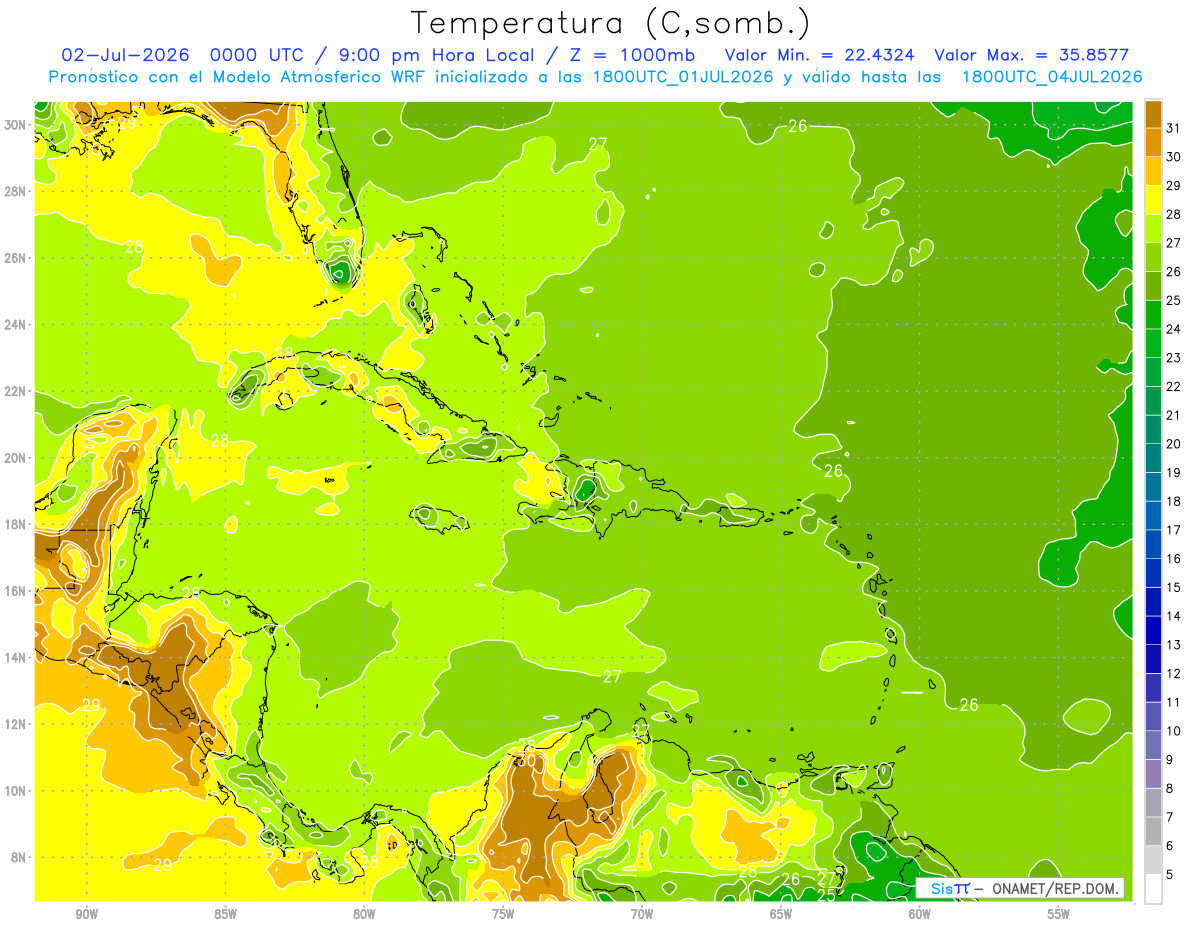Image resolution: width=1200 pixels, height=927 pixels.
Task: Pick the dark brown top swatch of color scale
Action: [1153, 114]
